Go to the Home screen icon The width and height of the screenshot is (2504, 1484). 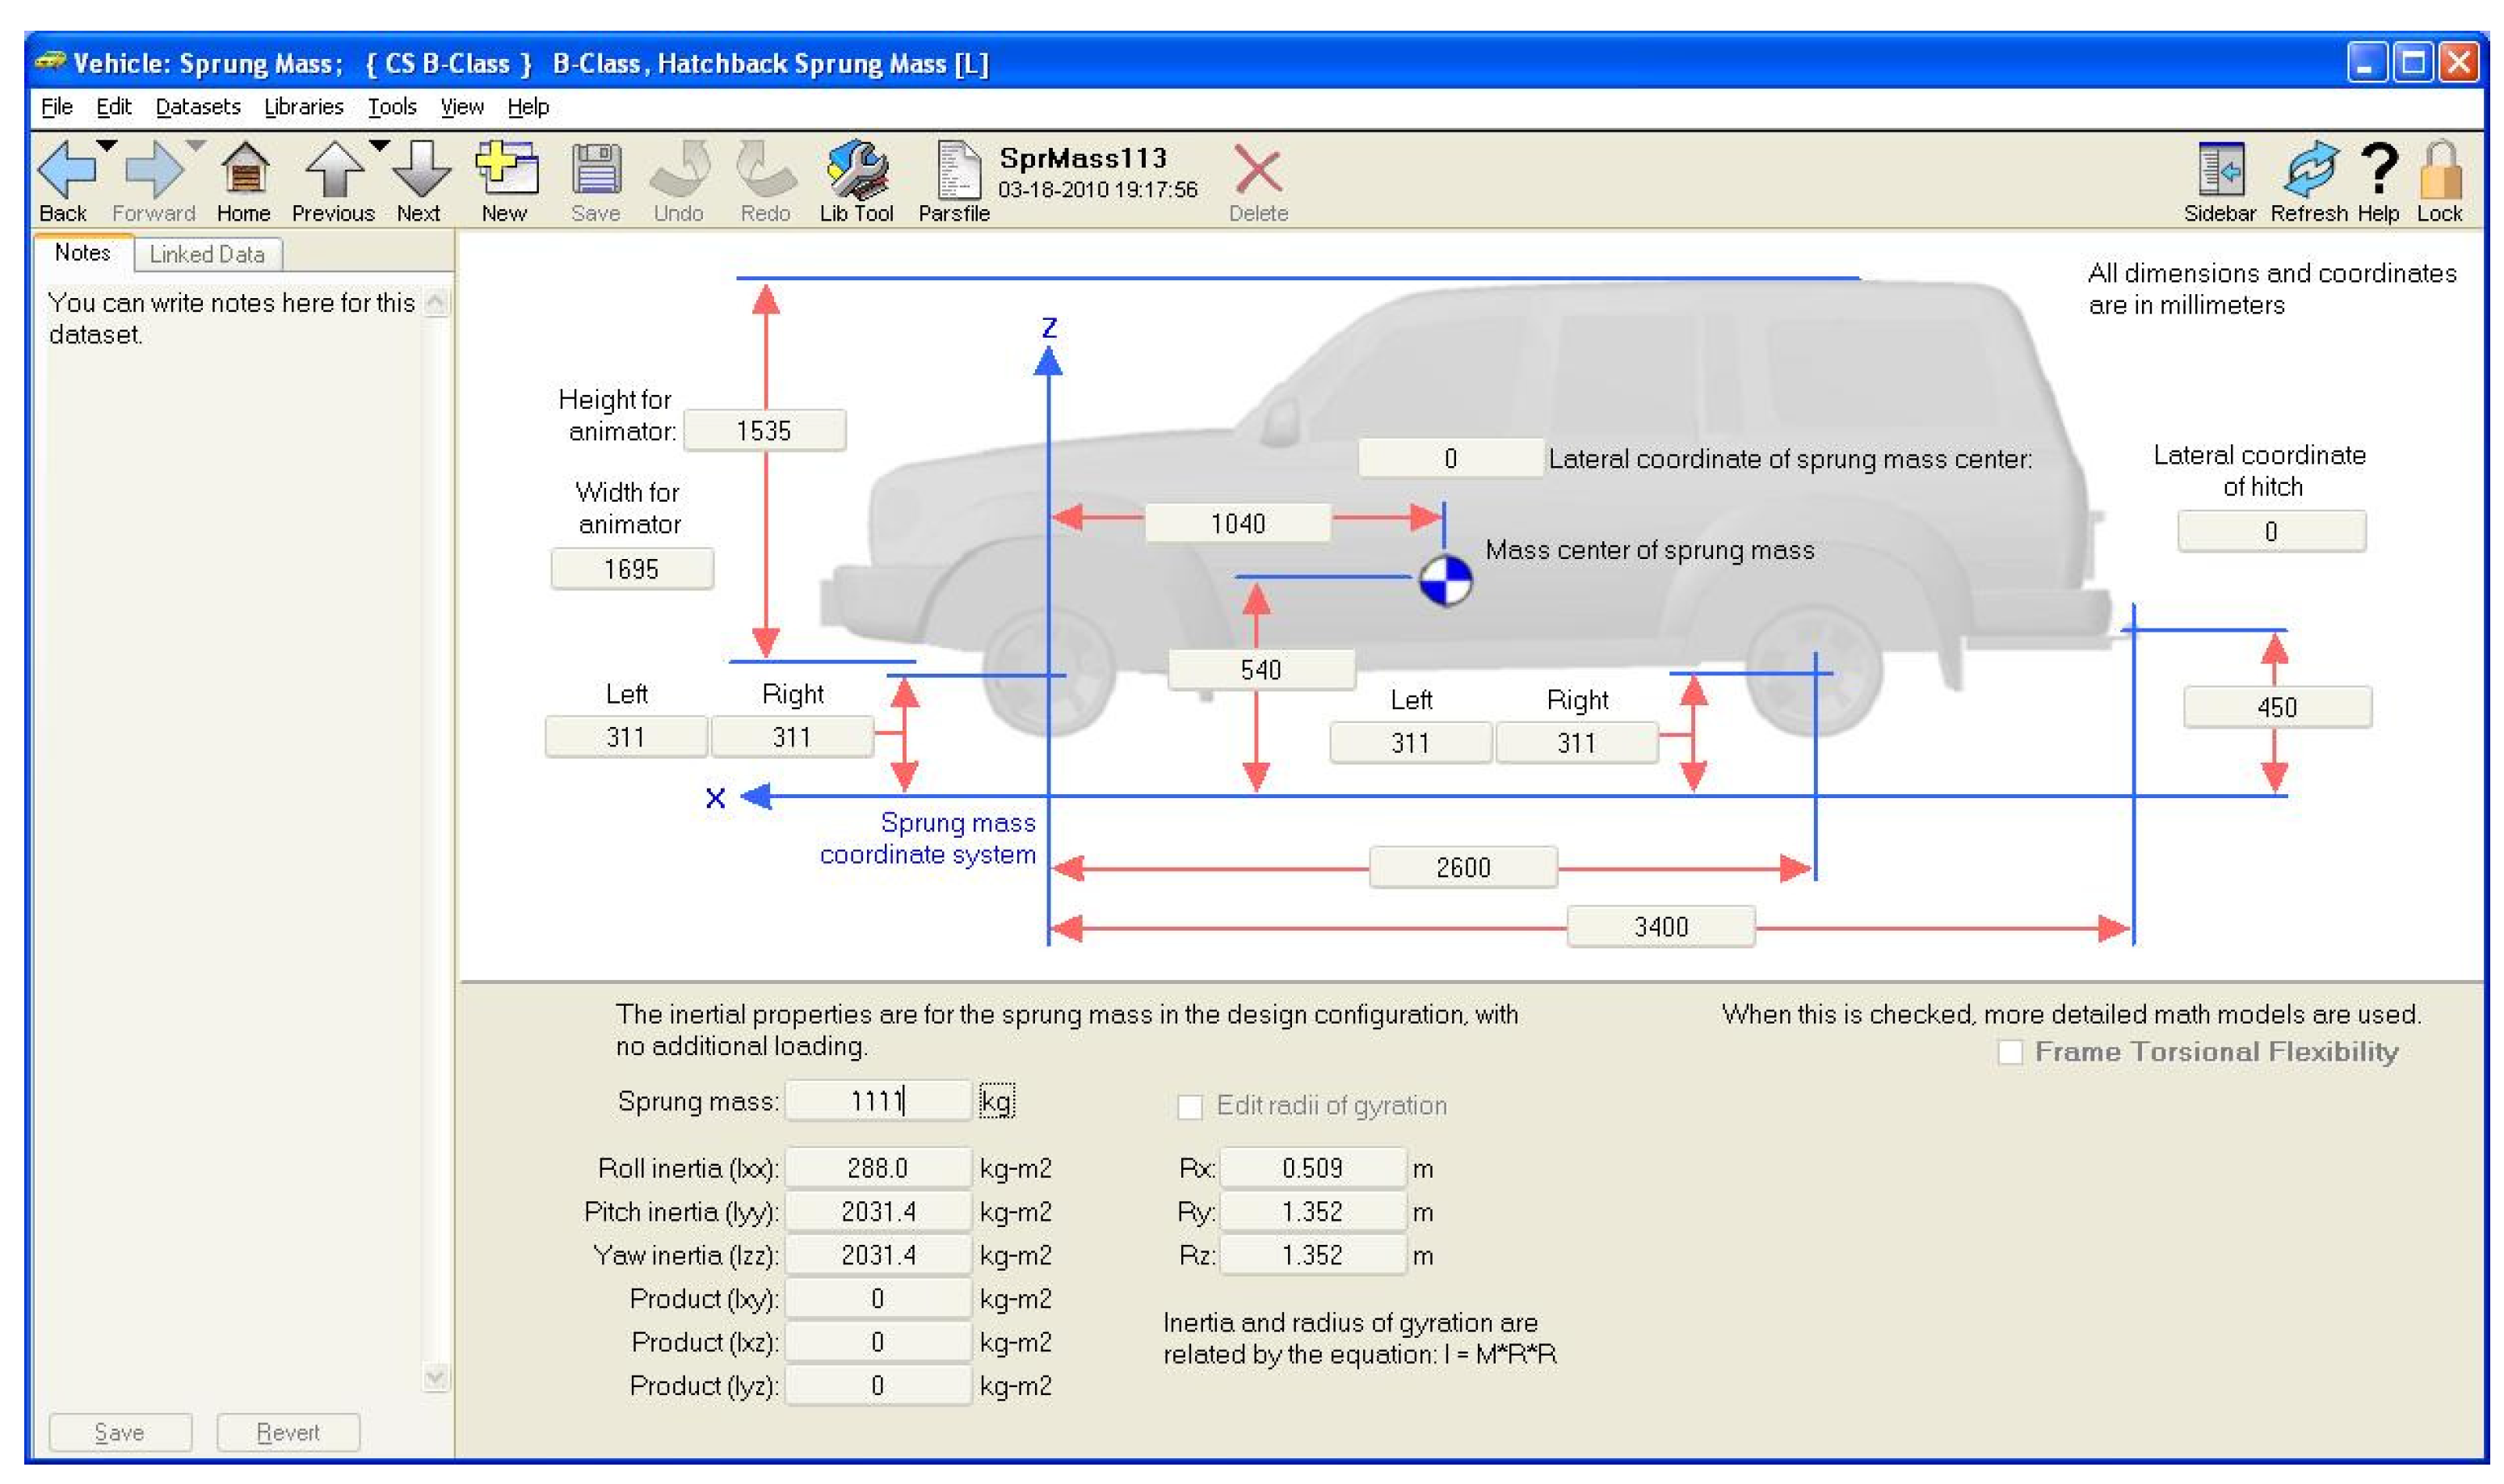pyautogui.click(x=244, y=170)
